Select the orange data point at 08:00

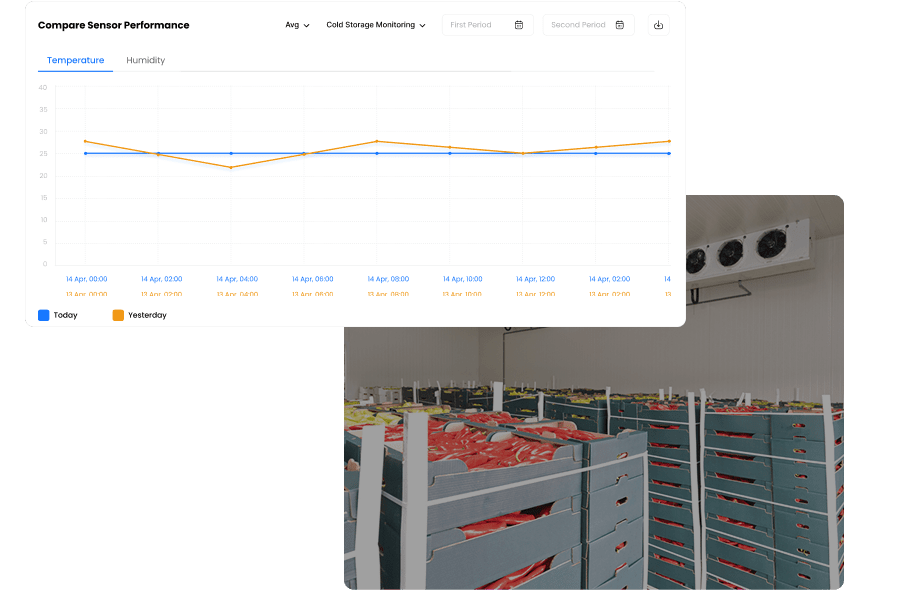click(377, 141)
